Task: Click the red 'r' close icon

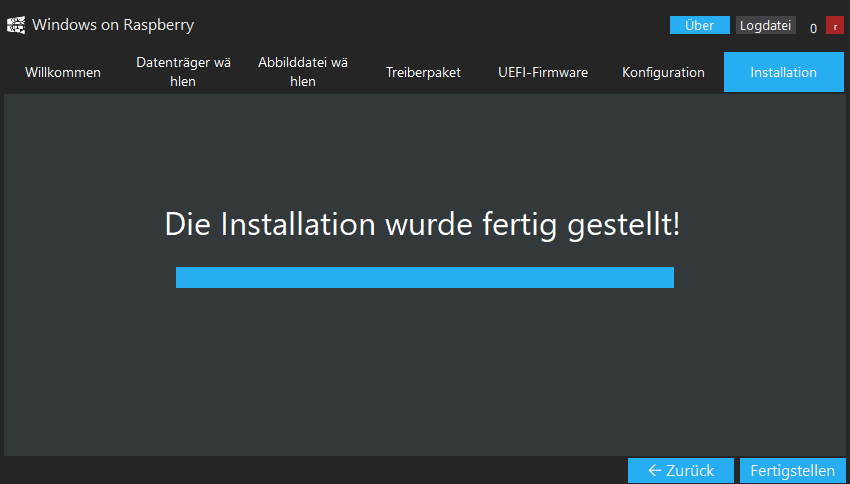Action: pyautogui.click(x=835, y=25)
